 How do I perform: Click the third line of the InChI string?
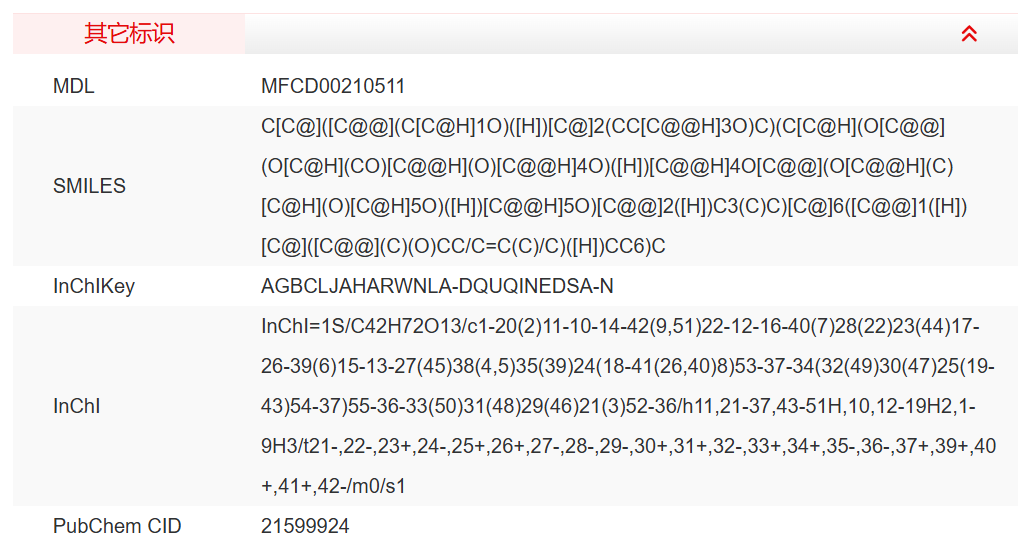627,407
